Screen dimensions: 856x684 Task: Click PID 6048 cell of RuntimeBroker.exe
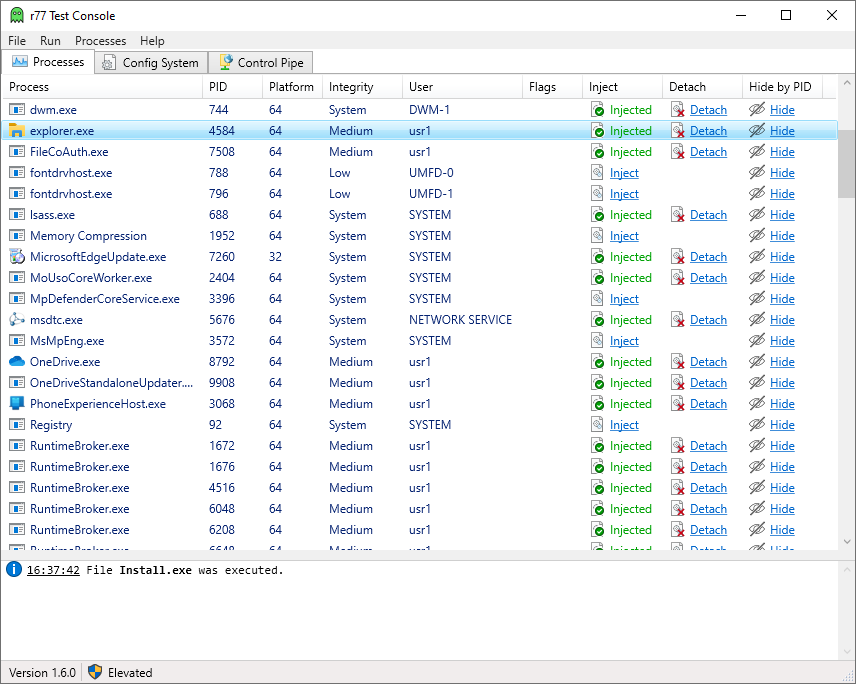coord(222,509)
